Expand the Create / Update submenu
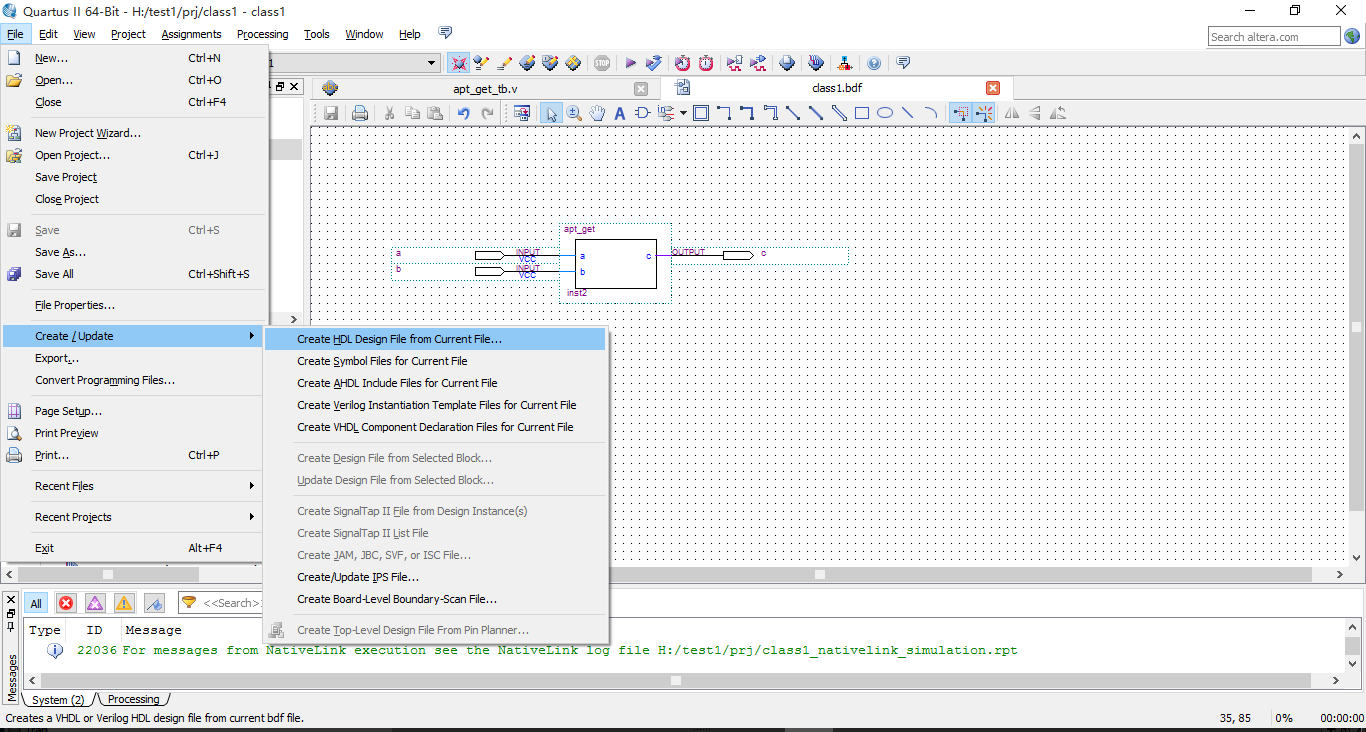Viewport: 1366px width, 732px height. [134, 336]
